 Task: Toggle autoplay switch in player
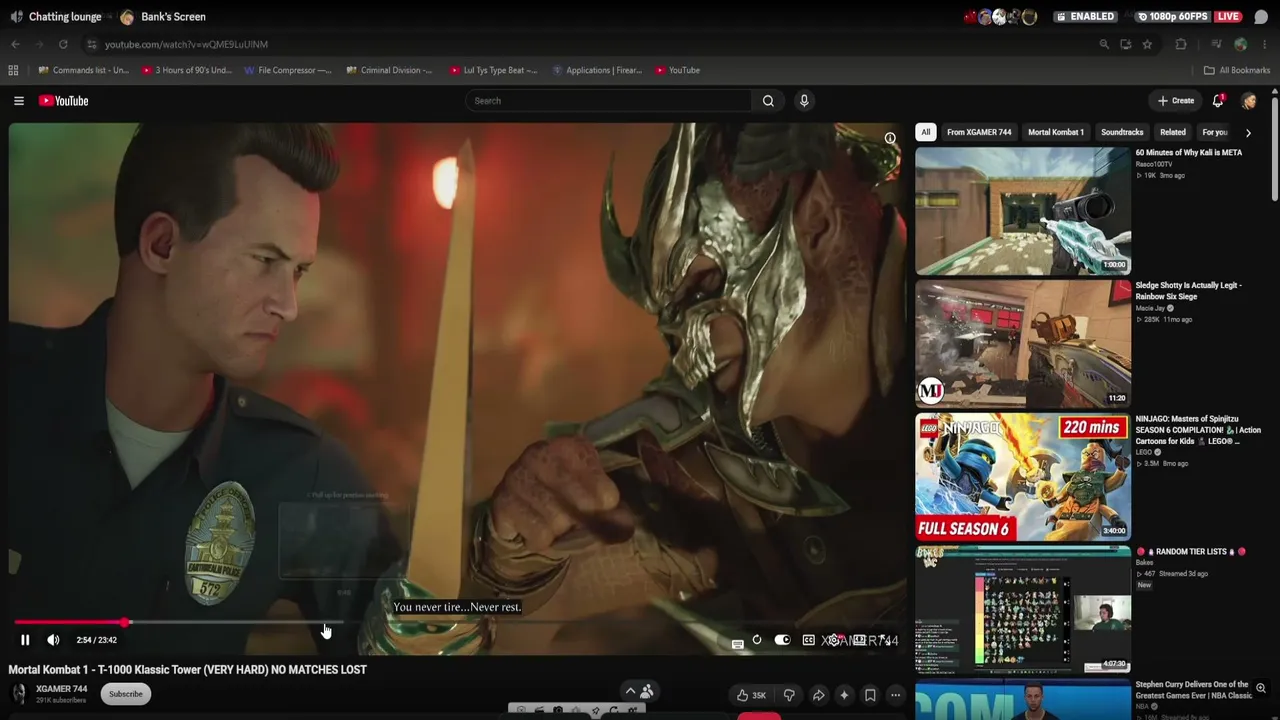pyautogui.click(x=782, y=640)
